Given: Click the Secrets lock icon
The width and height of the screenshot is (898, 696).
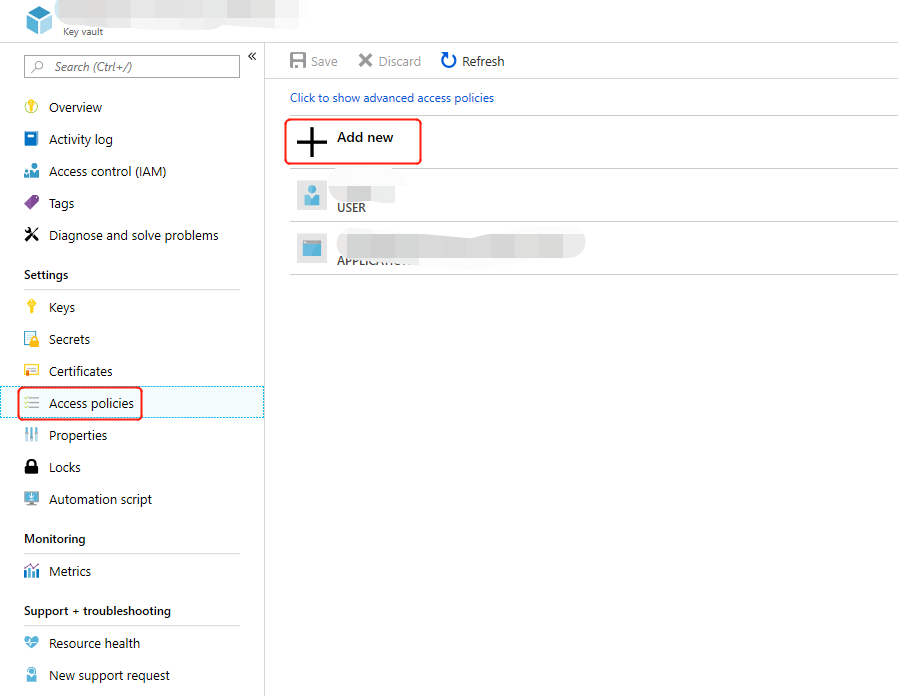Looking at the screenshot, I should pos(31,339).
